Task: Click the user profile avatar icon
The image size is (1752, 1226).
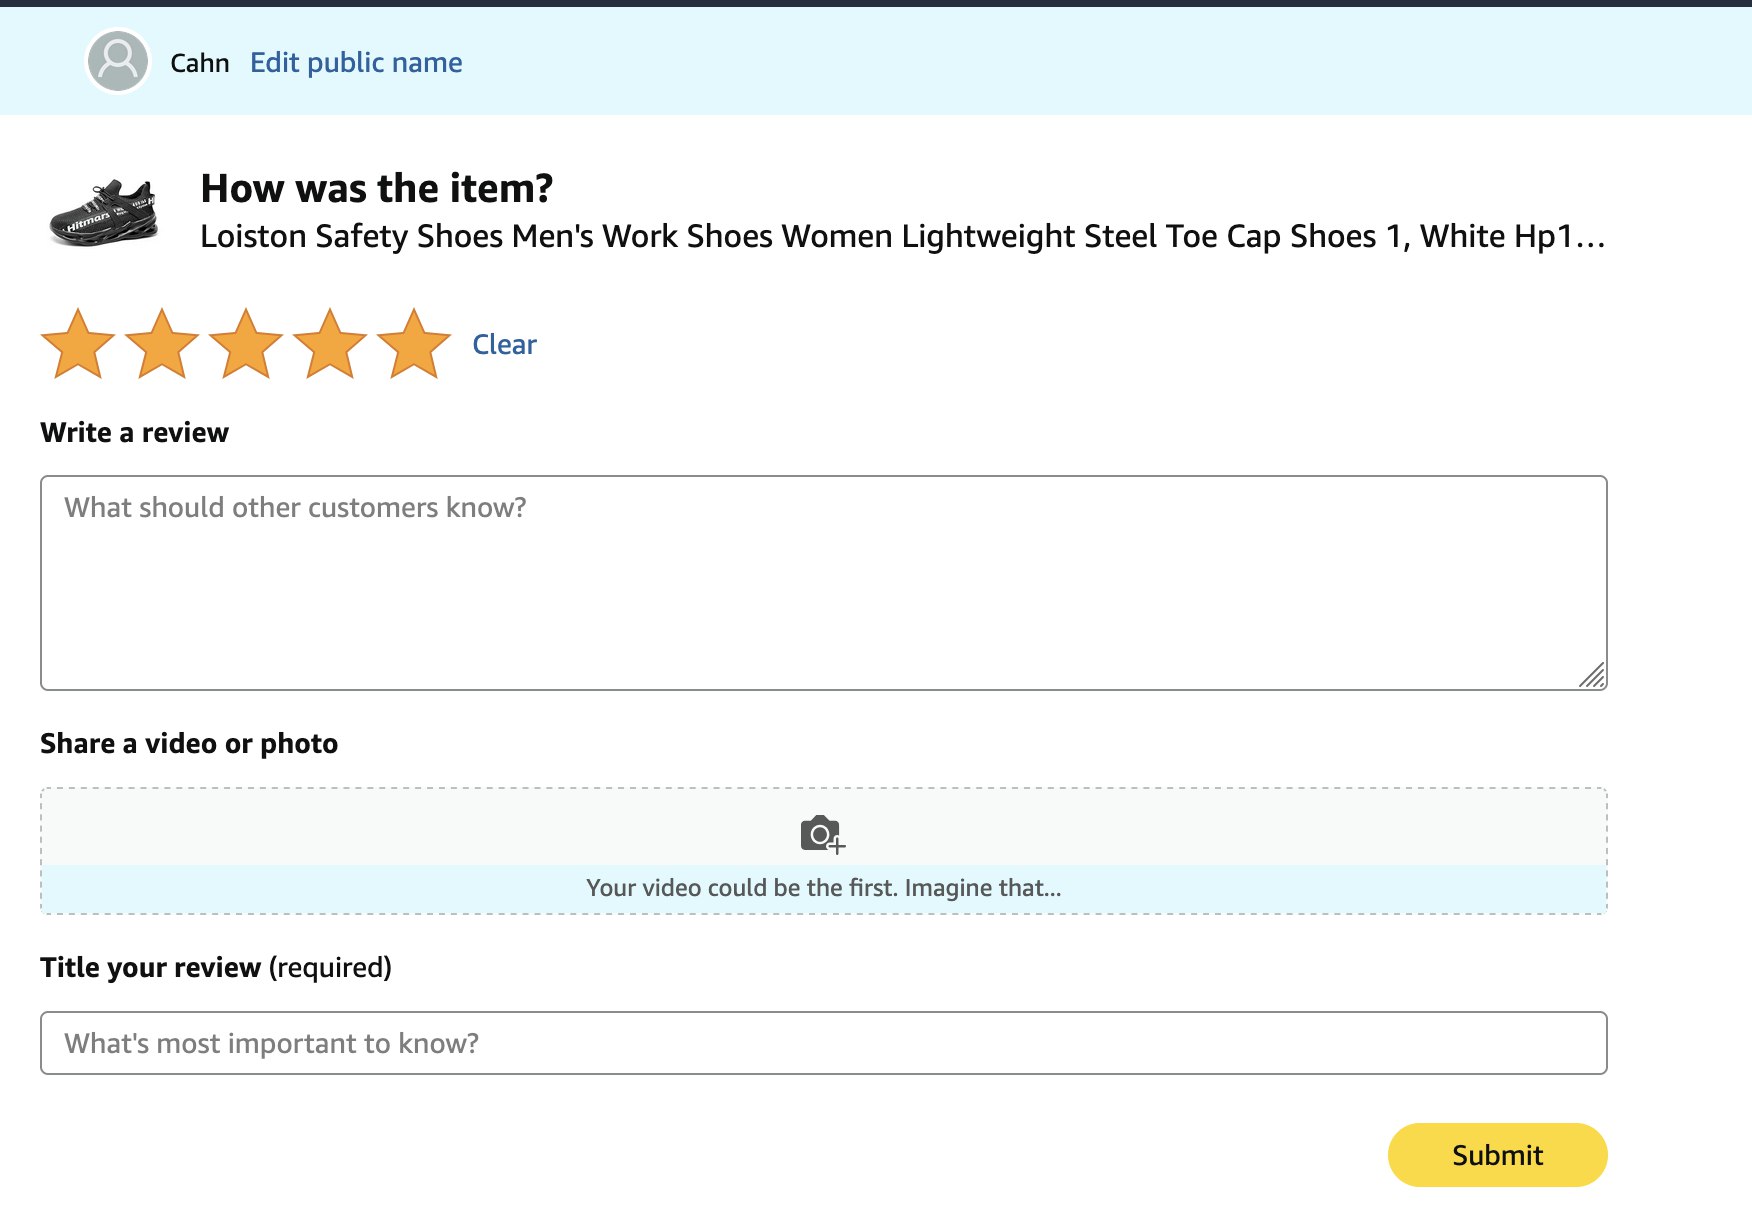Action: tap(118, 61)
